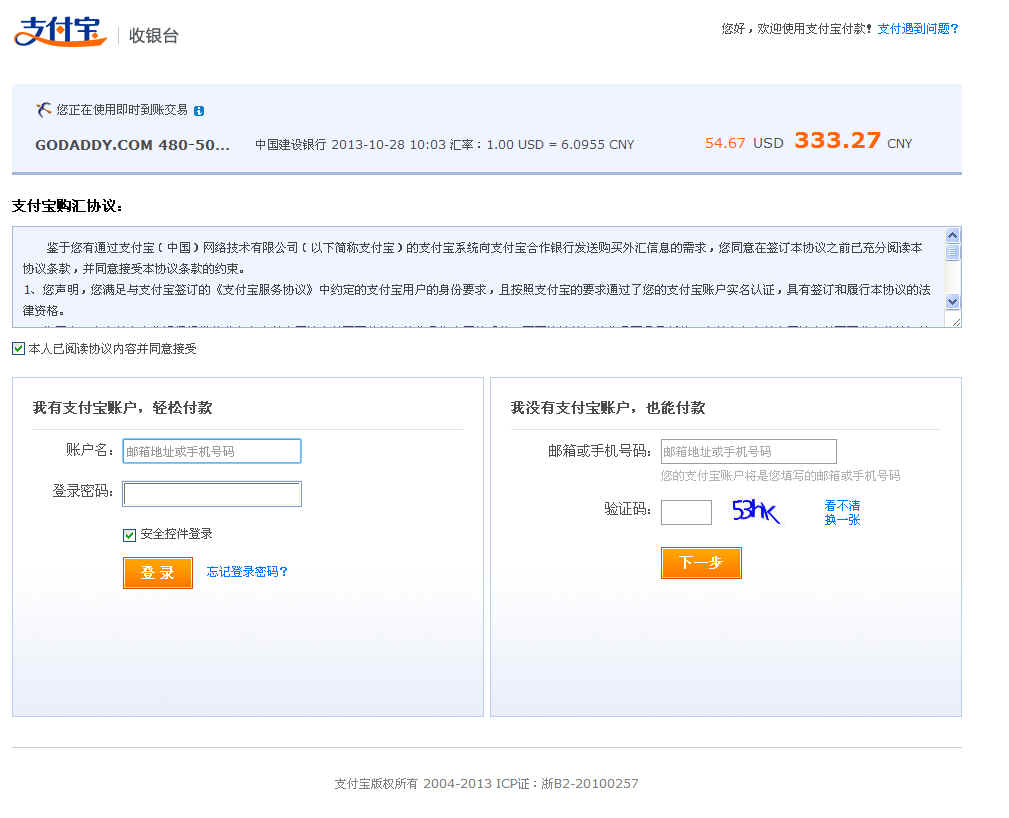Screen dimensions: 1009x818
Task: Focus the 邮箱或手机号码 input field
Action: tap(748, 451)
